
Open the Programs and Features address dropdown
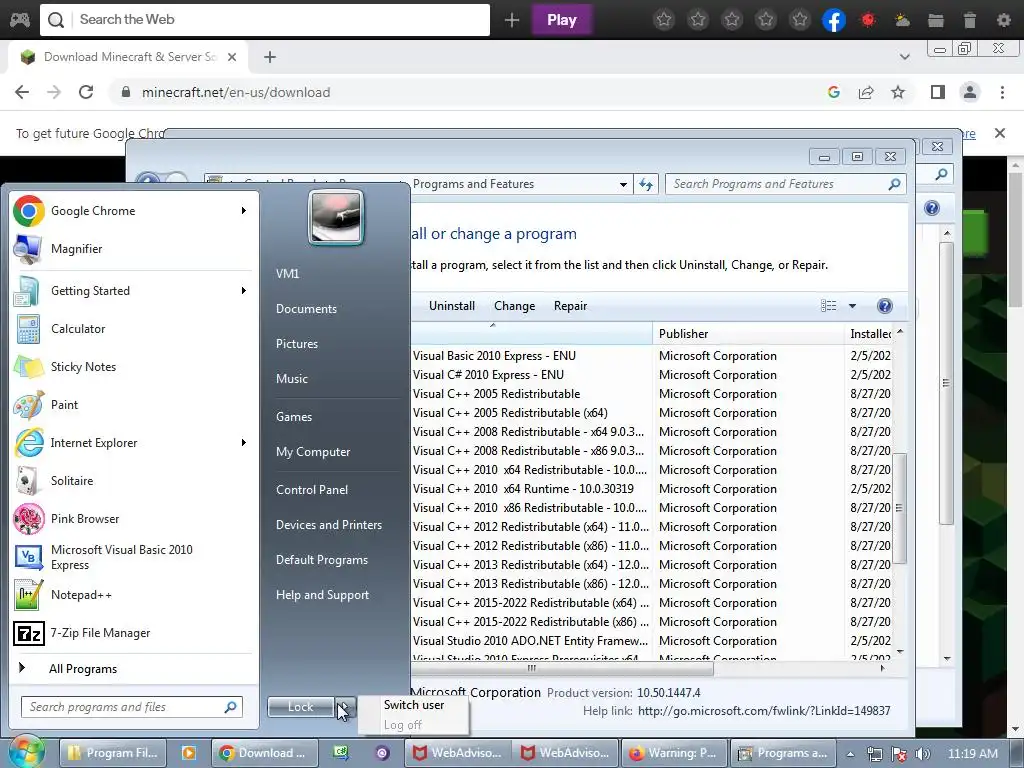coord(623,184)
